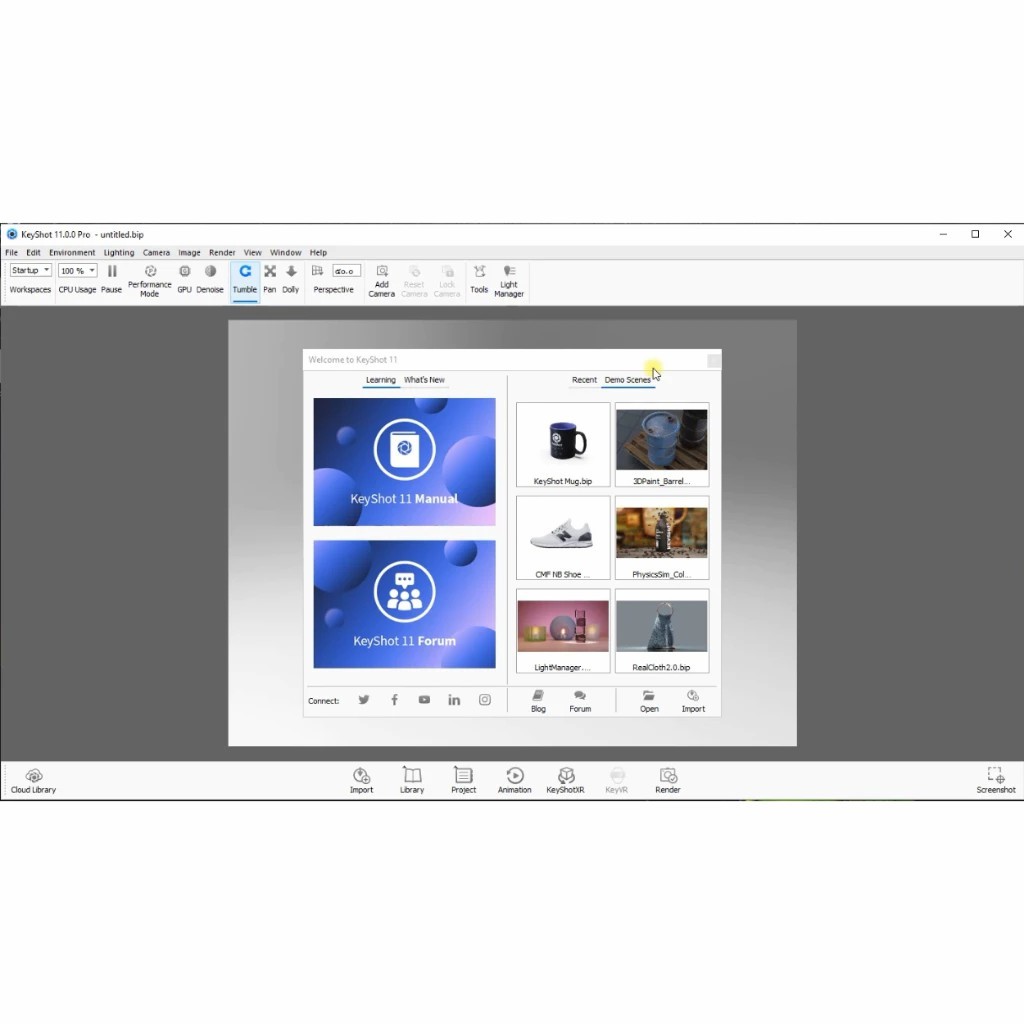Open the Environment menu
Image resolution: width=1024 pixels, height=1024 pixels.
pos(72,253)
